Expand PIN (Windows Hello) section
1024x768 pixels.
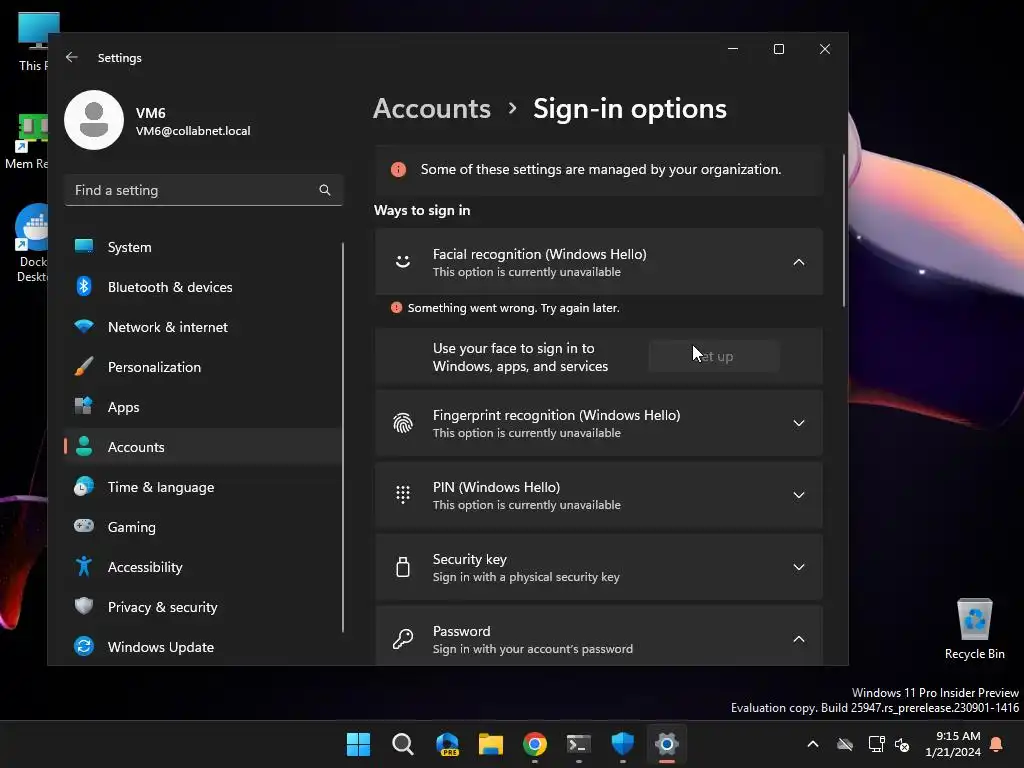799,495
